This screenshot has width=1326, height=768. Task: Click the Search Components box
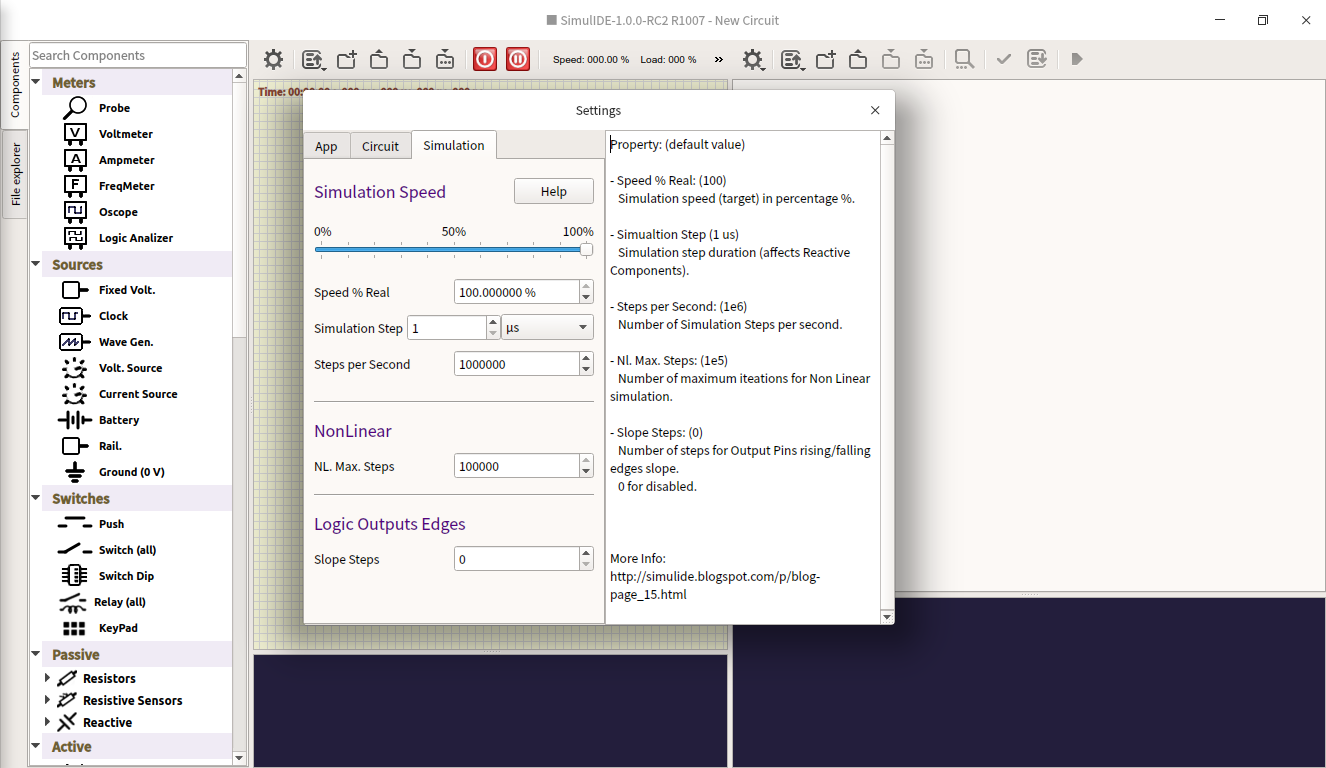pyautogui.click(x=137, y=56)
